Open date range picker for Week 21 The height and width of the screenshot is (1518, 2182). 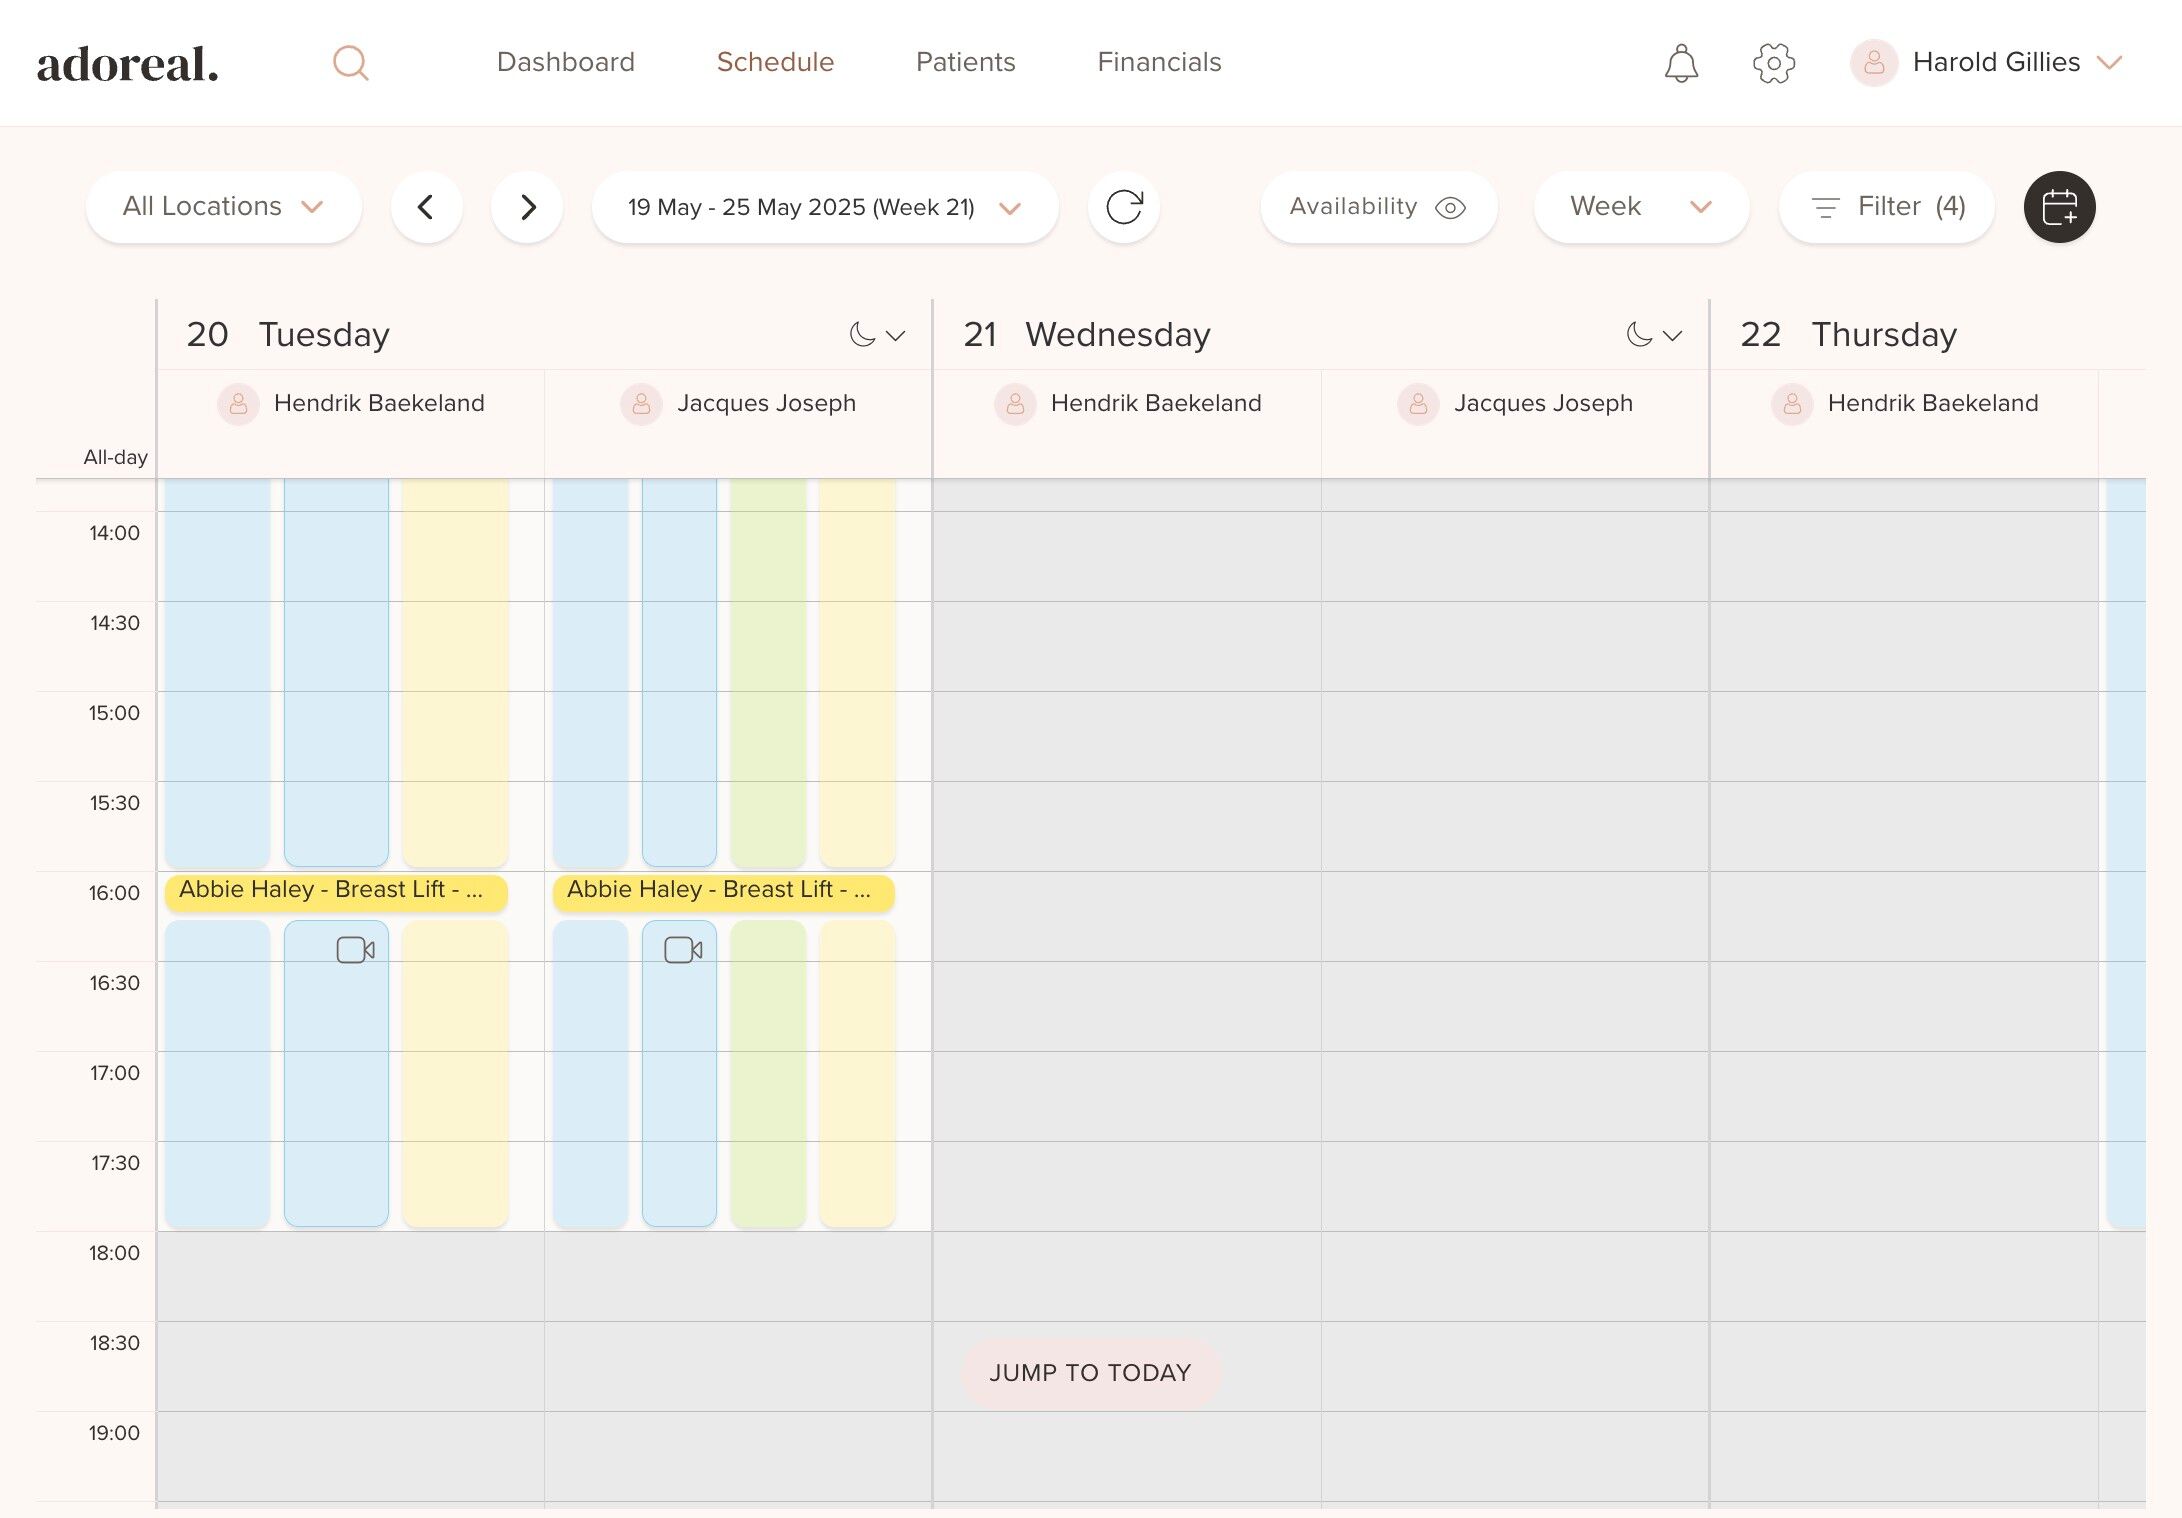pos(824,207)
